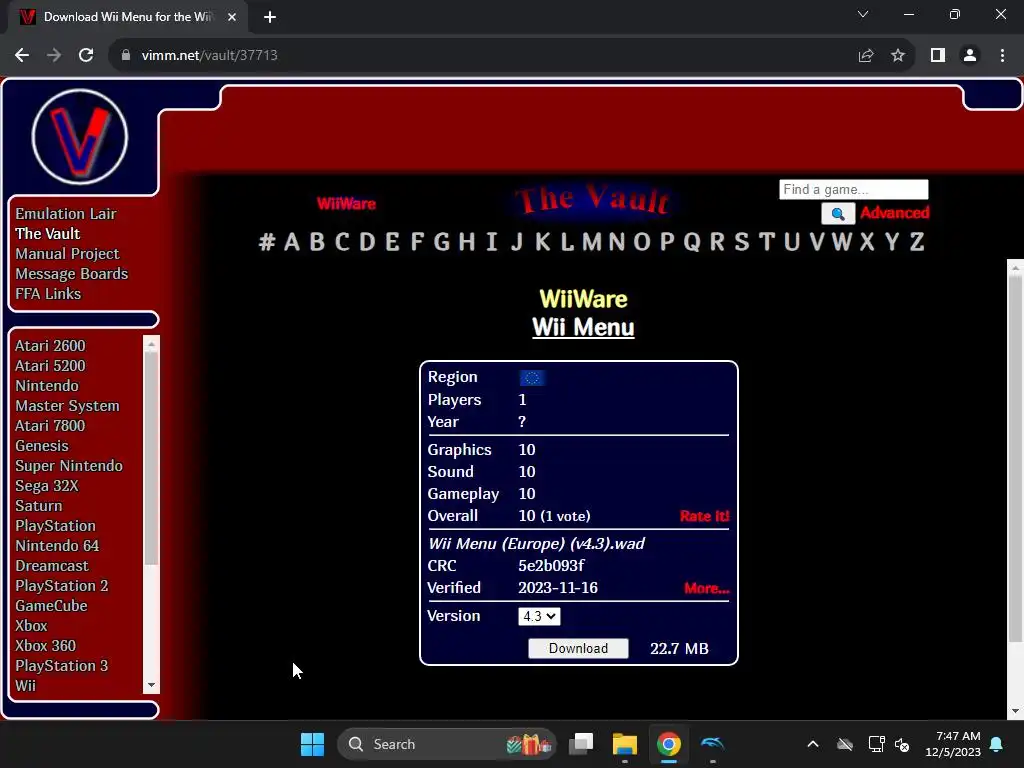Select Xbox 360 system

point(45,645)
